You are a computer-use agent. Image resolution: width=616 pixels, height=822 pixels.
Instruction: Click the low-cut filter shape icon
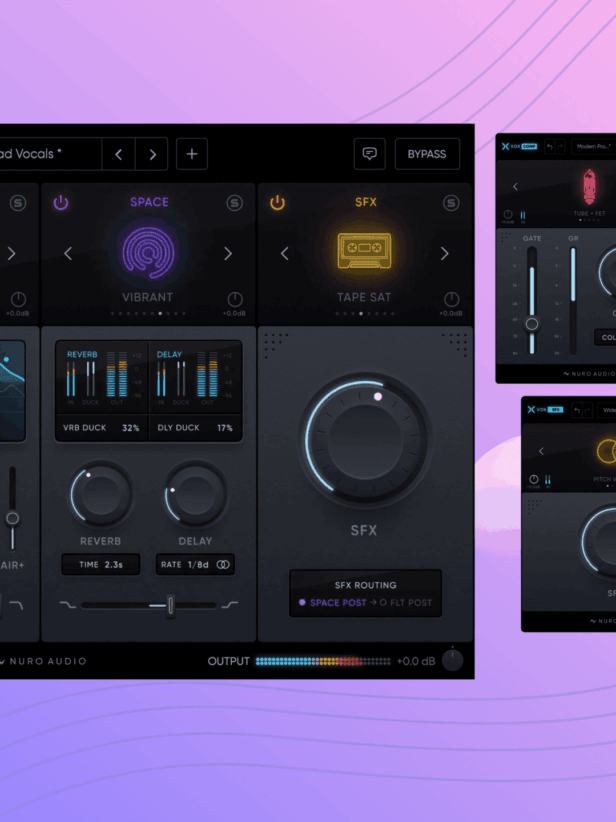(68, 605)
